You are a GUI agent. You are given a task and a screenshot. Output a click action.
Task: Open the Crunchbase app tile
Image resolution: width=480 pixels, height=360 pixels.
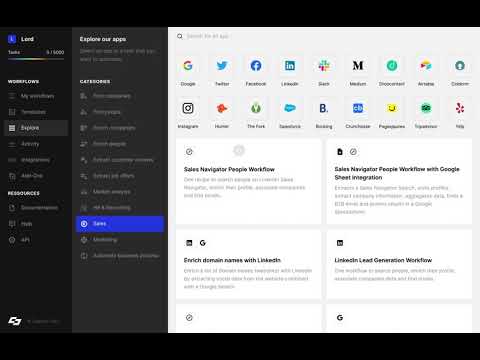pyautogui.click(x=358, y=113)
